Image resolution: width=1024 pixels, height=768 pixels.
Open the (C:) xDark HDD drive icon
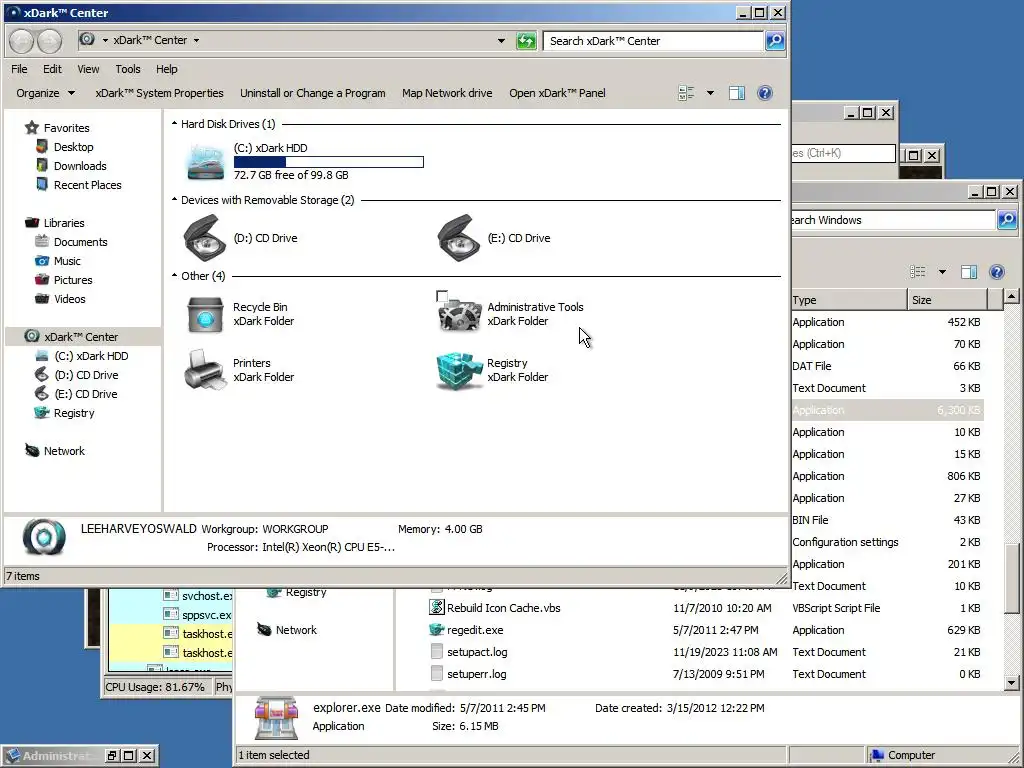(206, 162)
